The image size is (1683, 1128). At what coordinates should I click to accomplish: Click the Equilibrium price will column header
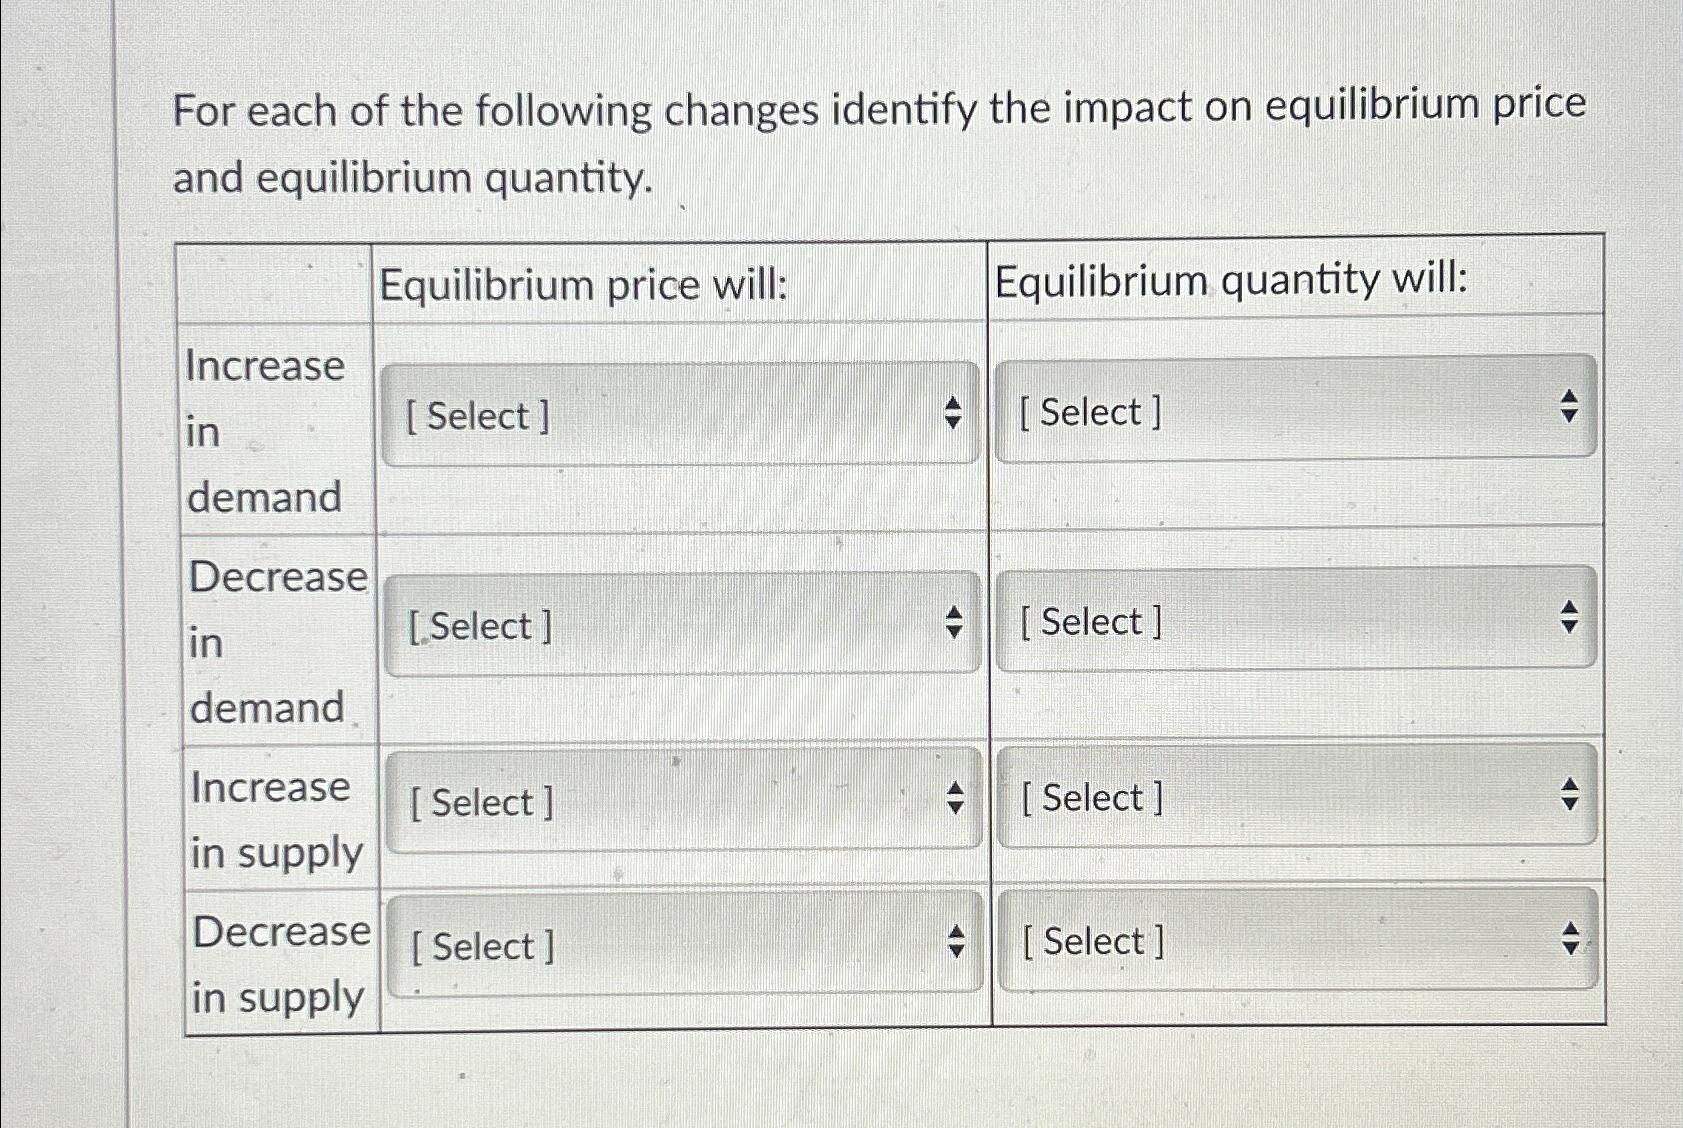tap(585, 285)
